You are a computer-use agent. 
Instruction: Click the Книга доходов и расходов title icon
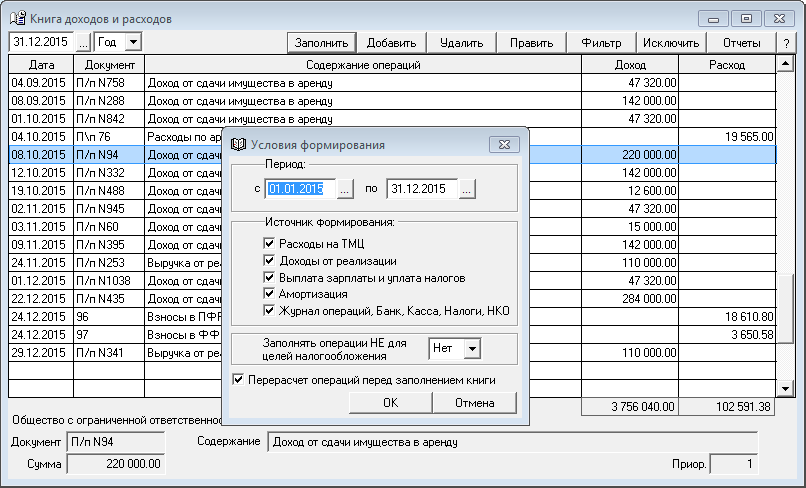[x=17, y=19]
